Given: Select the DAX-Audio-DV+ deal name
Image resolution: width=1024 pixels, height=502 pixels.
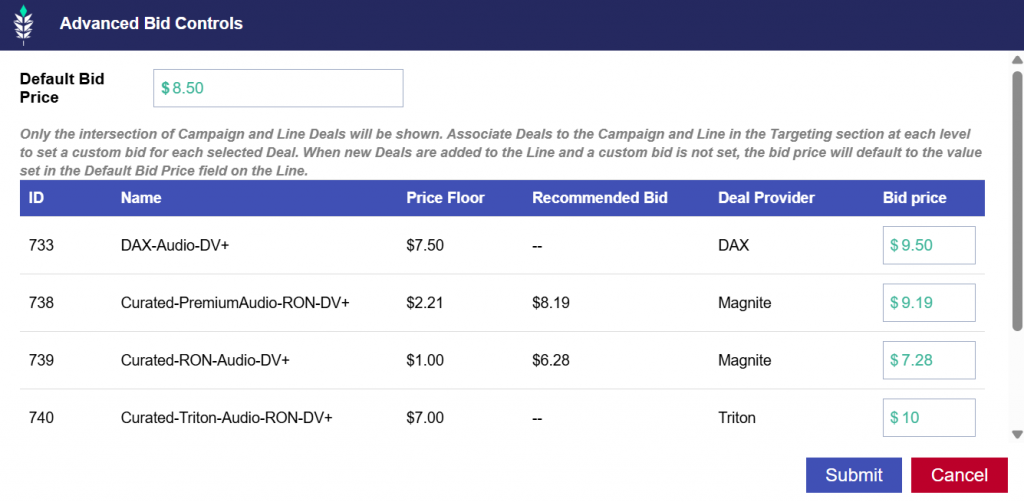Looking at the screenshot, I should click(x=174, y=245).
